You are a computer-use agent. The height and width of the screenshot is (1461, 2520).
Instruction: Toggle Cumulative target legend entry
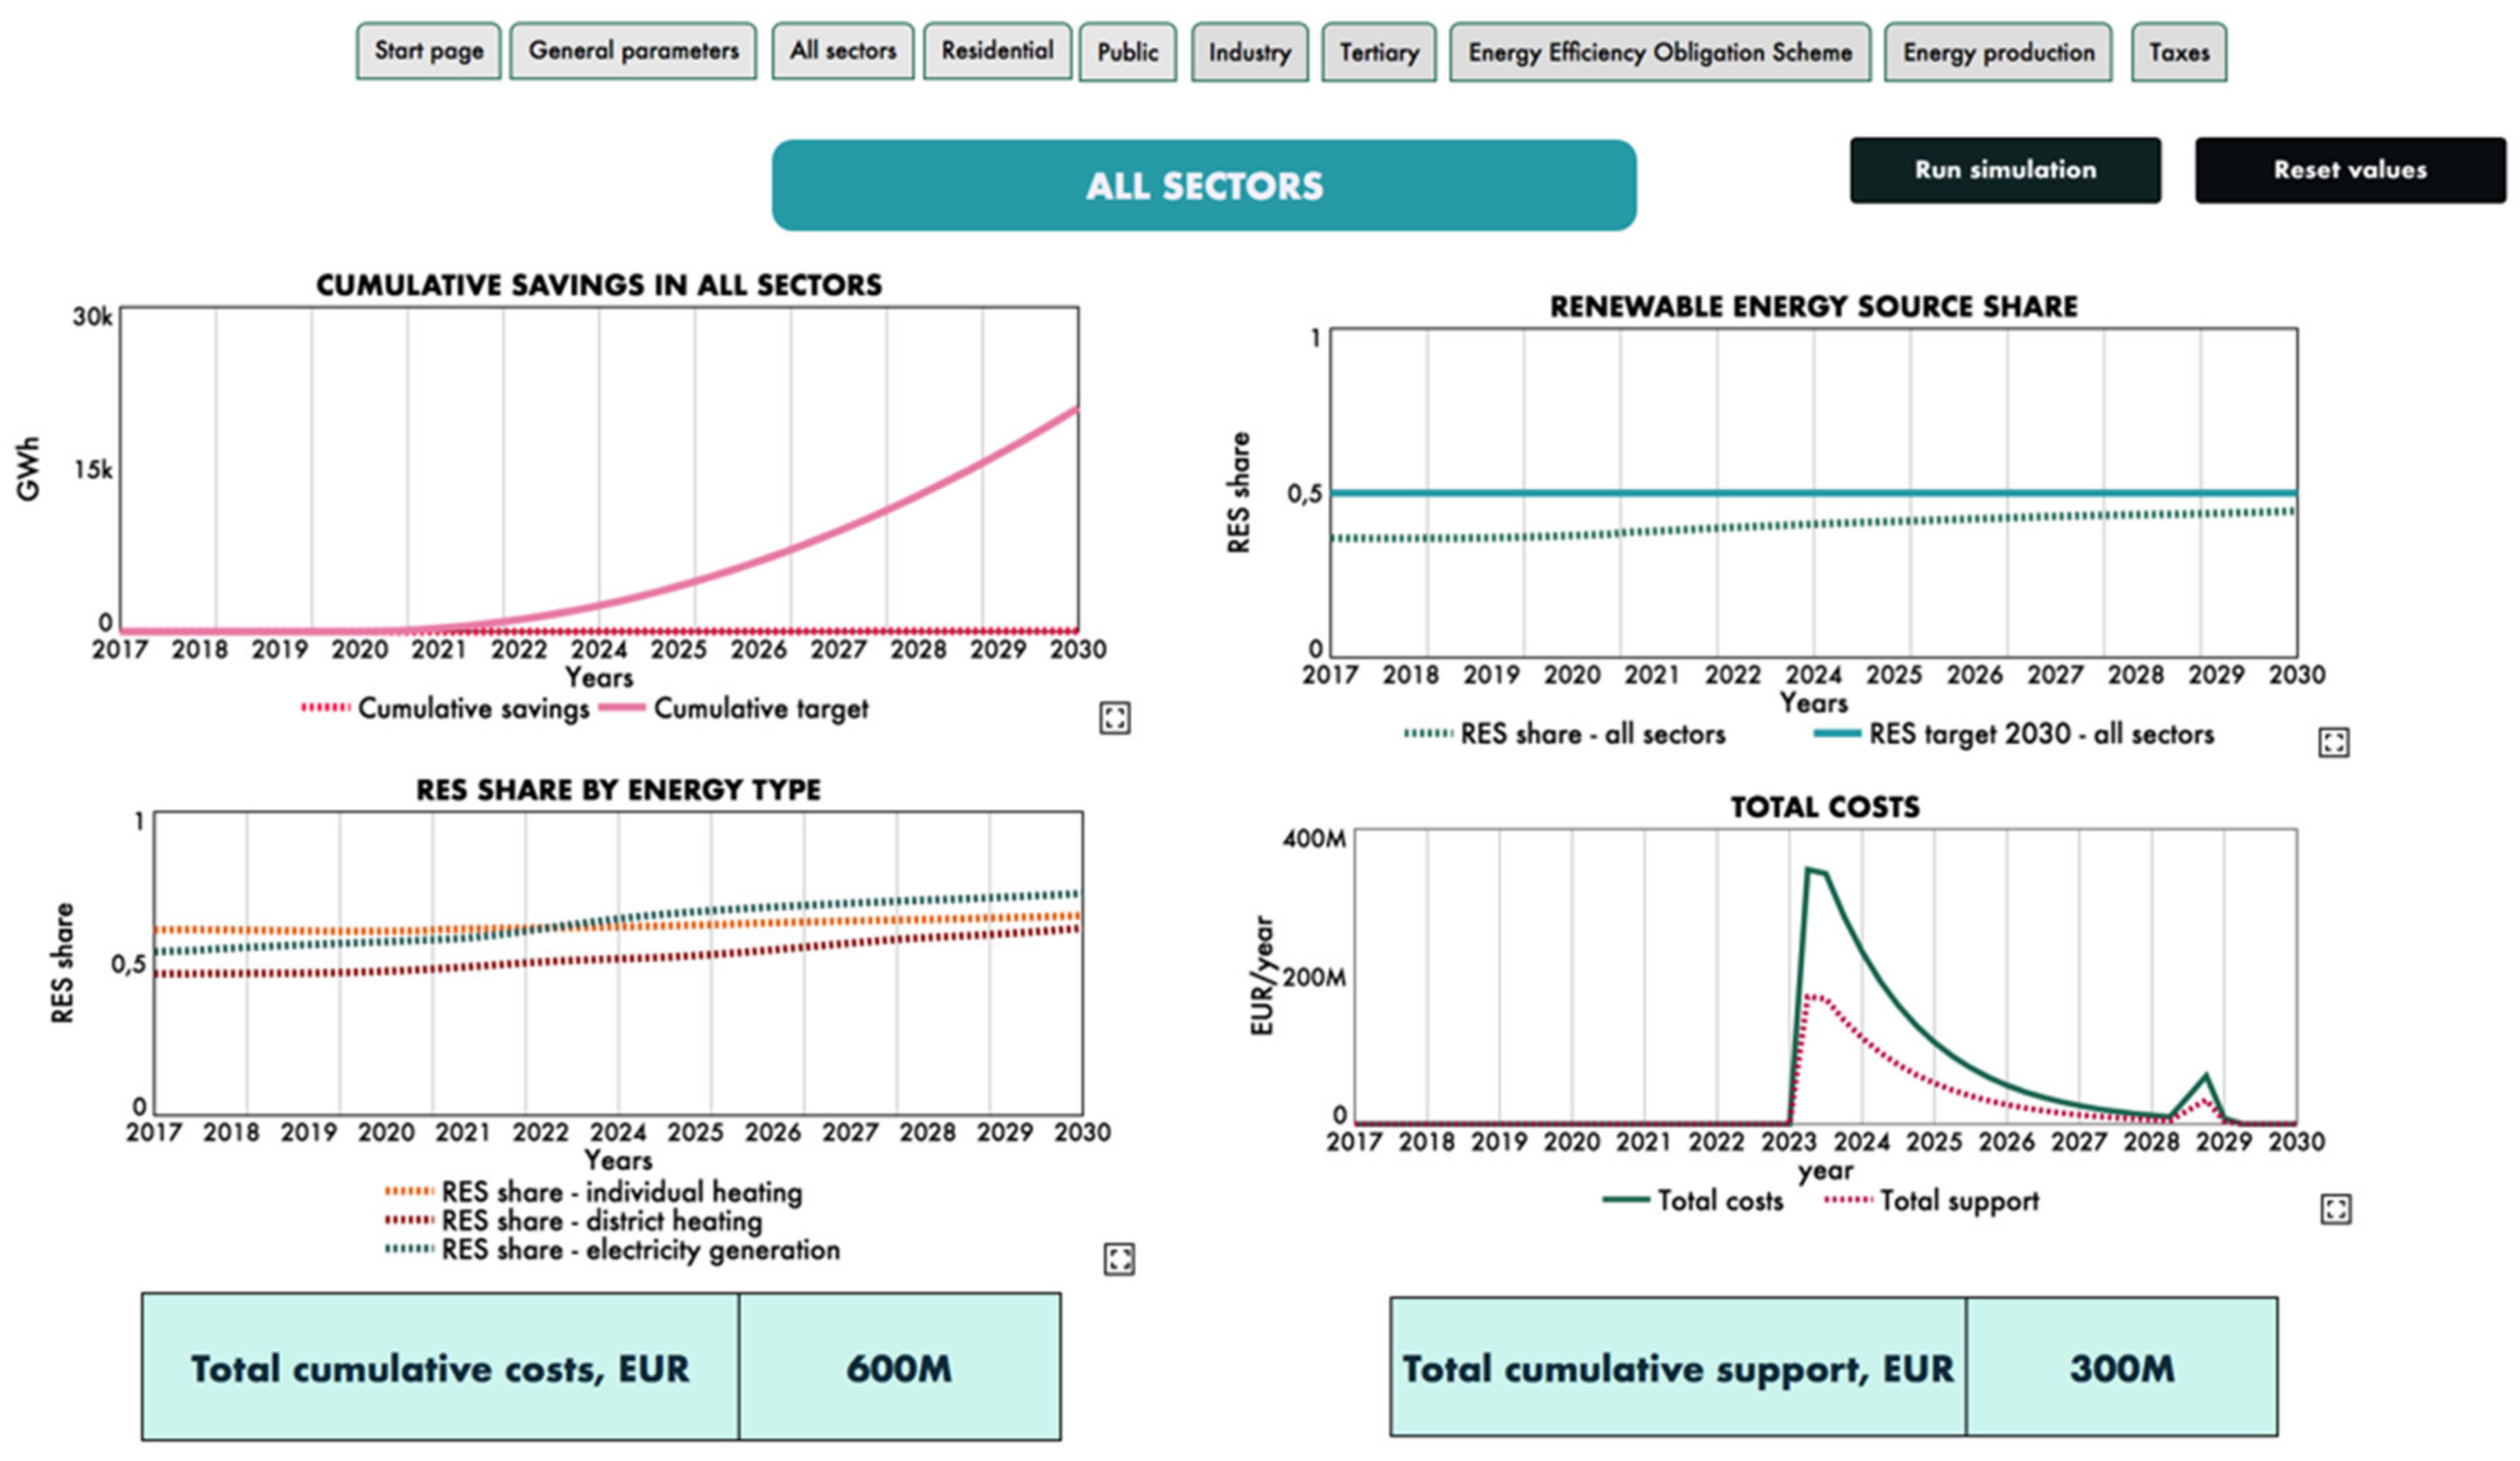coord(759,709)
